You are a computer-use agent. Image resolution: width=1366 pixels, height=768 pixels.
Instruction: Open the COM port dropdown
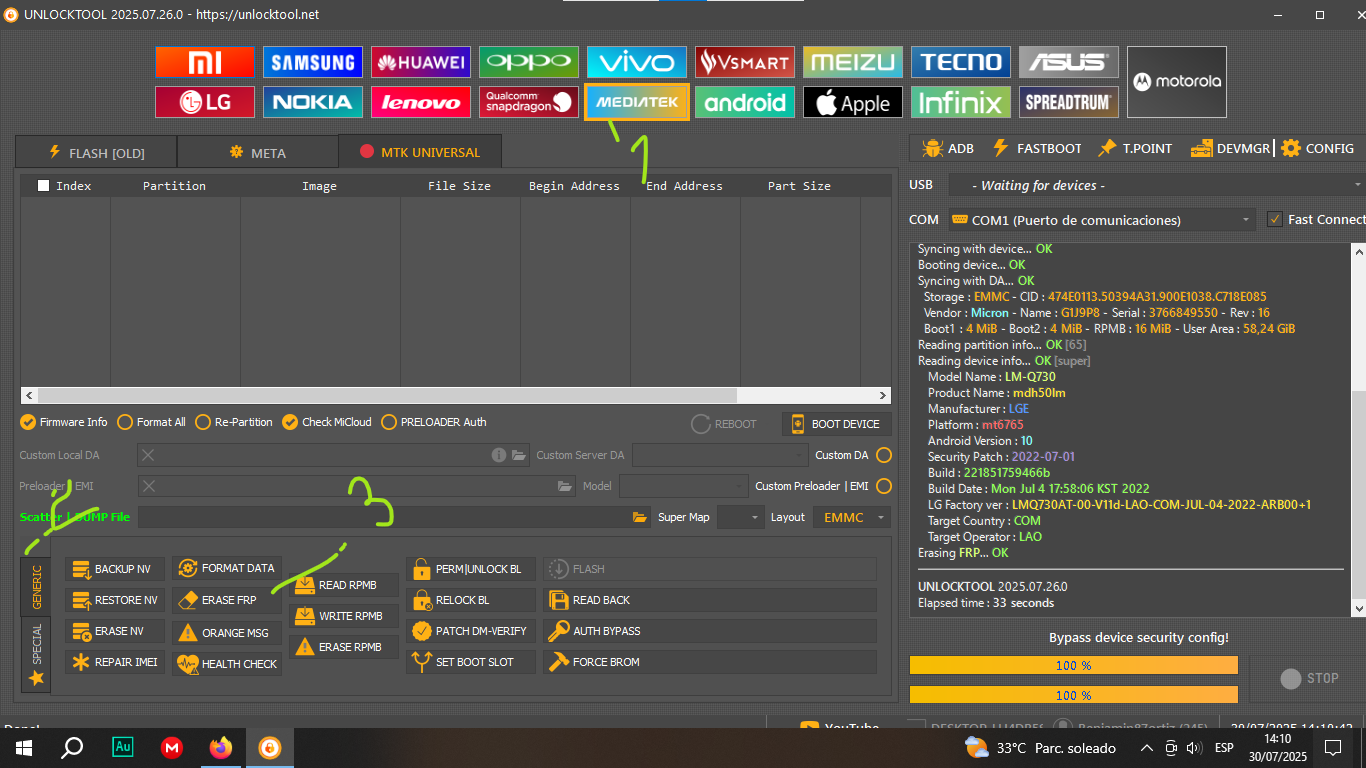[x=1100, y=219]
